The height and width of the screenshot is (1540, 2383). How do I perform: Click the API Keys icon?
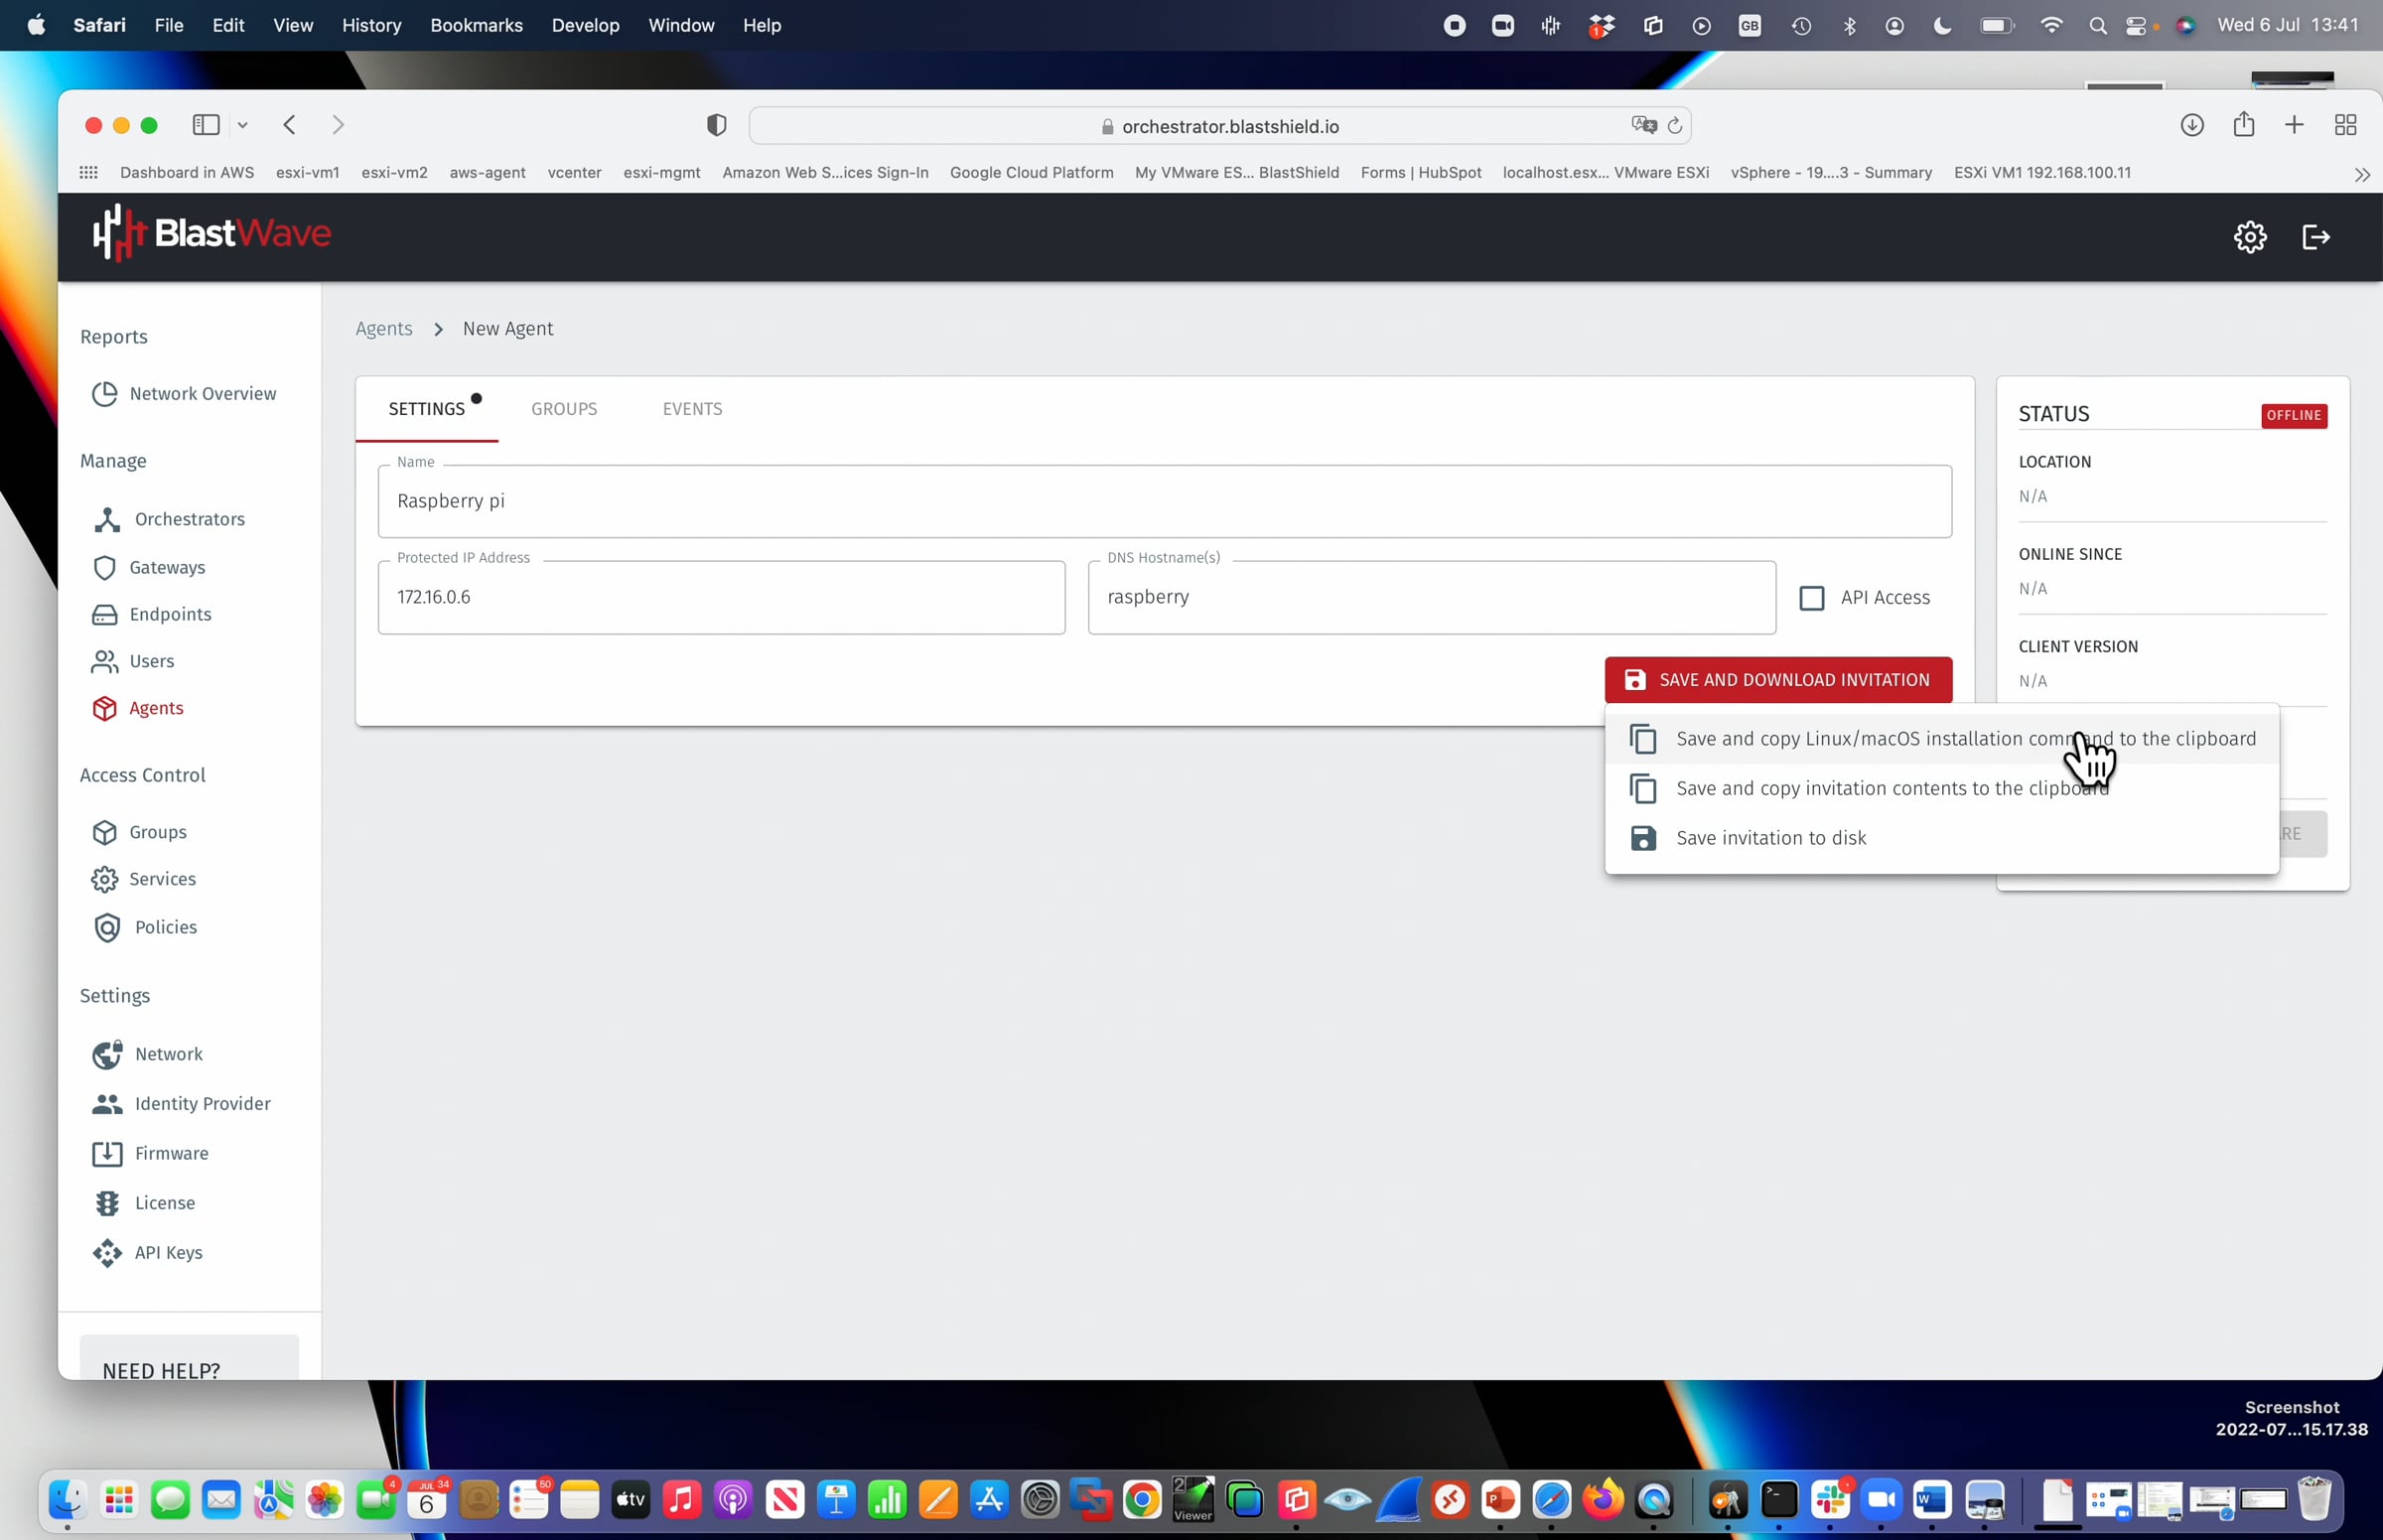(x=107, y=1252)
